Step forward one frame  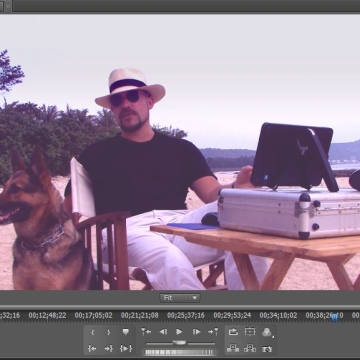(x=197, y=332)
